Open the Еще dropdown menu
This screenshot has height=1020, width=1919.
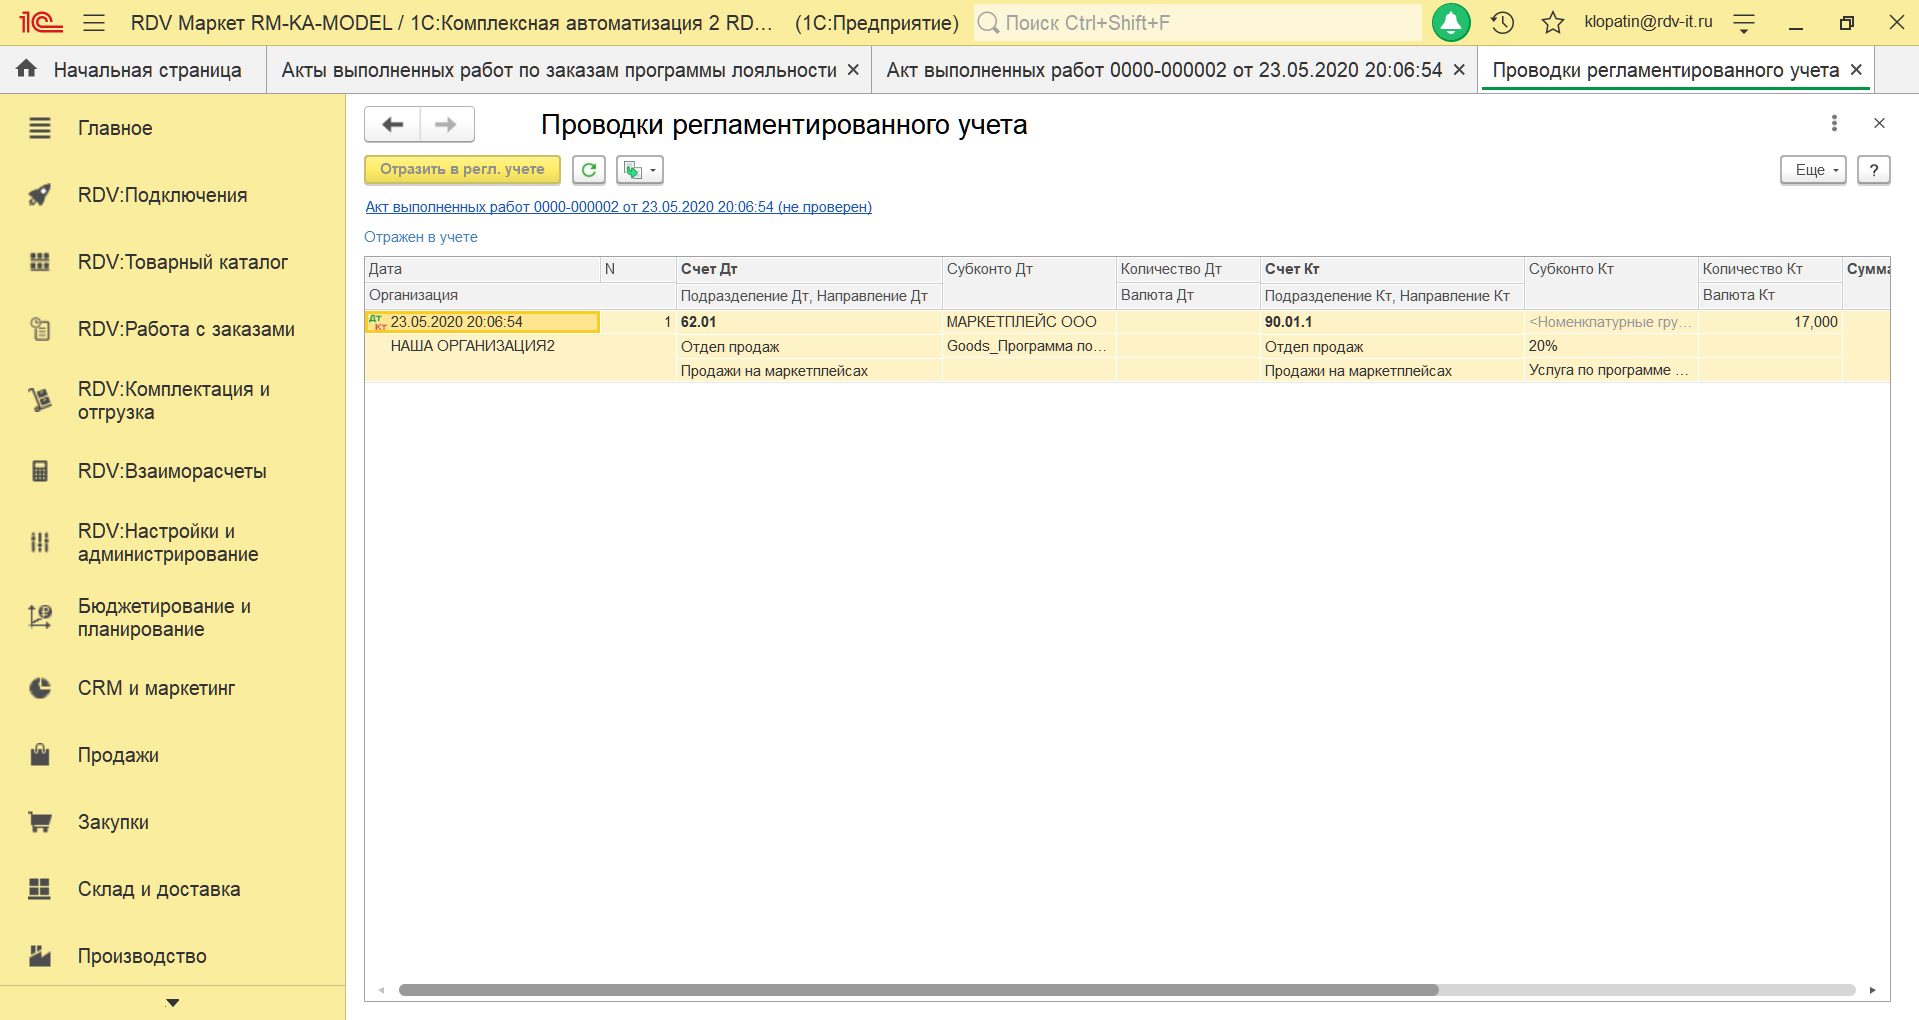1812,170
